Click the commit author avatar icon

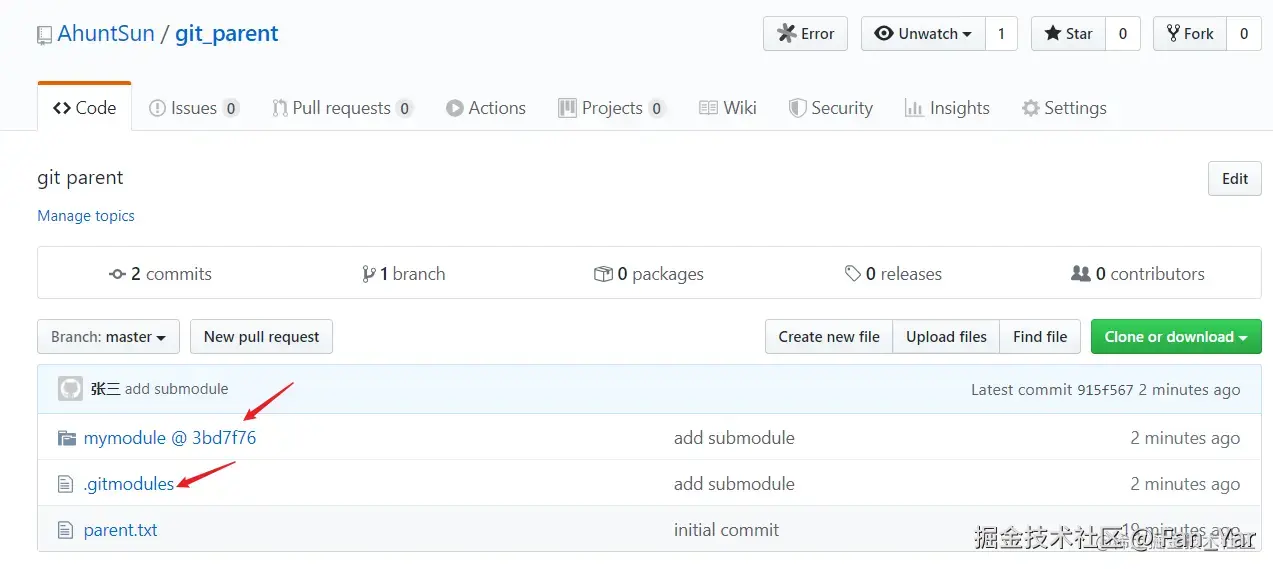tap(70, 389)
